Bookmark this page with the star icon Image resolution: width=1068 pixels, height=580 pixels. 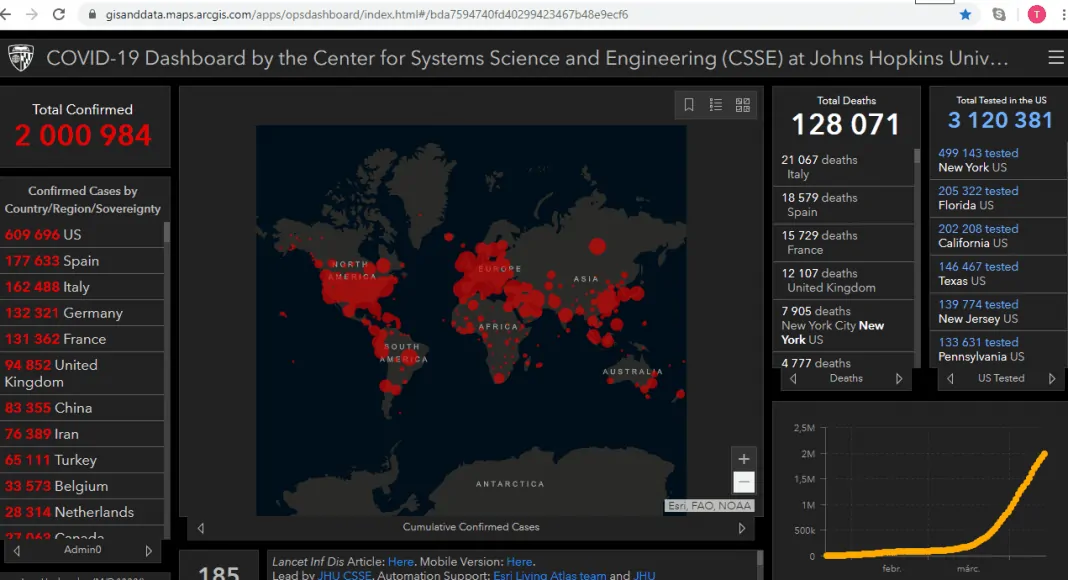point(965,14)
